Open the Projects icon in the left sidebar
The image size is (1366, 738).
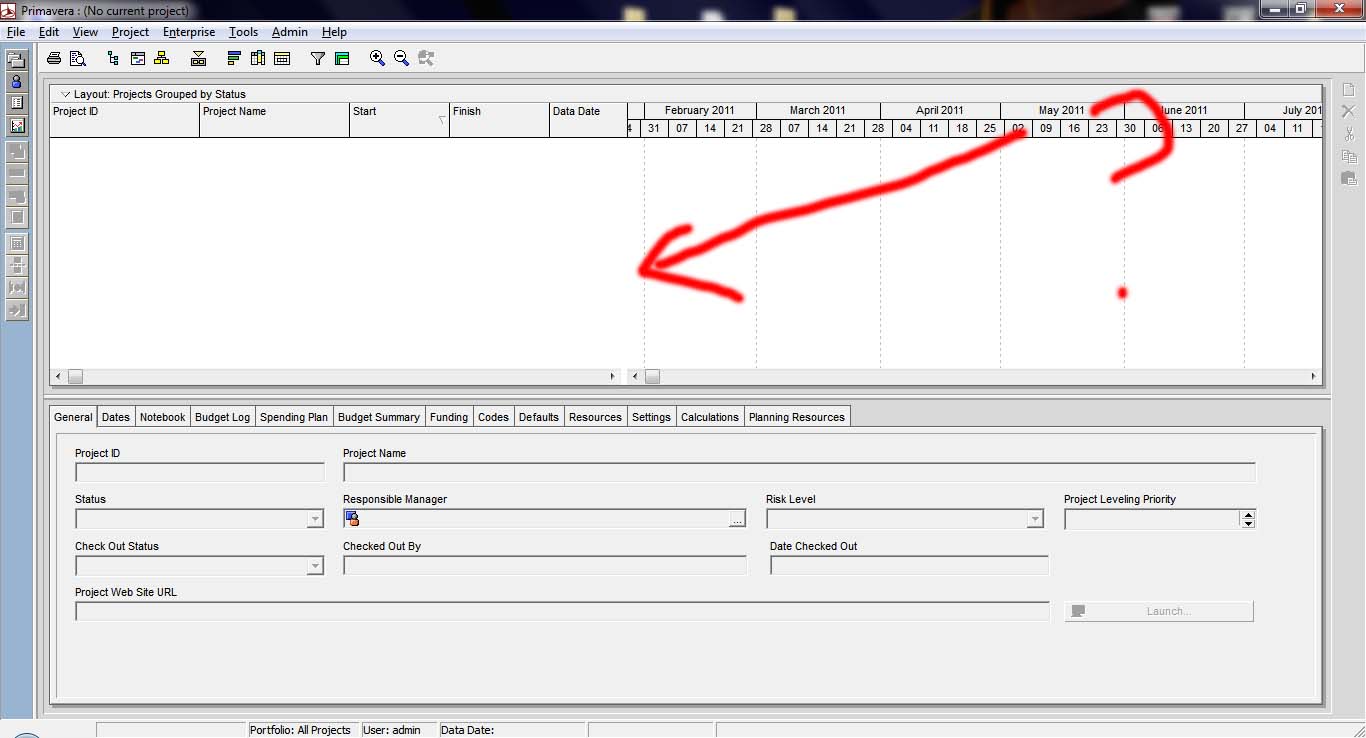pos(17,61)
